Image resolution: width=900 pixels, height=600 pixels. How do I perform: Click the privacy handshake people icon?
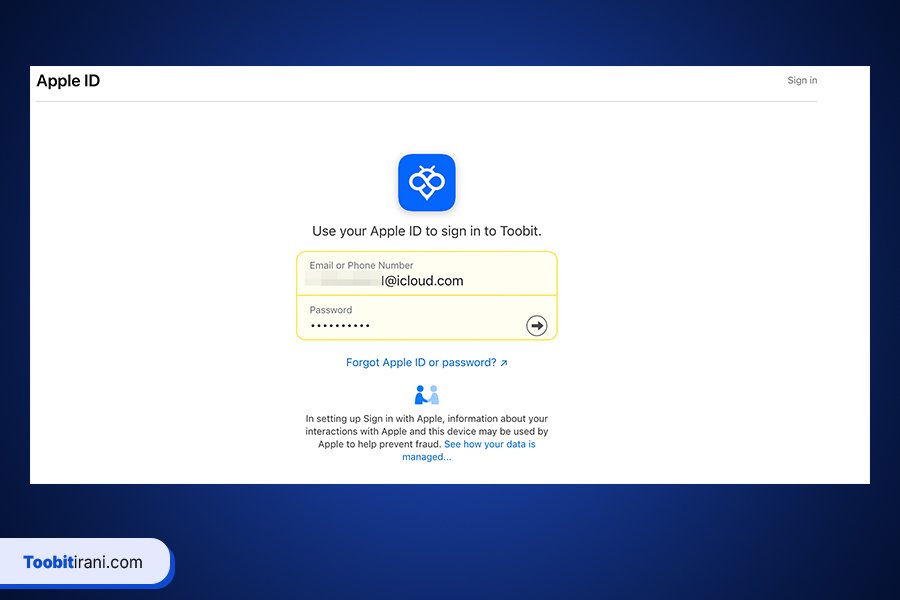[427, 395]
